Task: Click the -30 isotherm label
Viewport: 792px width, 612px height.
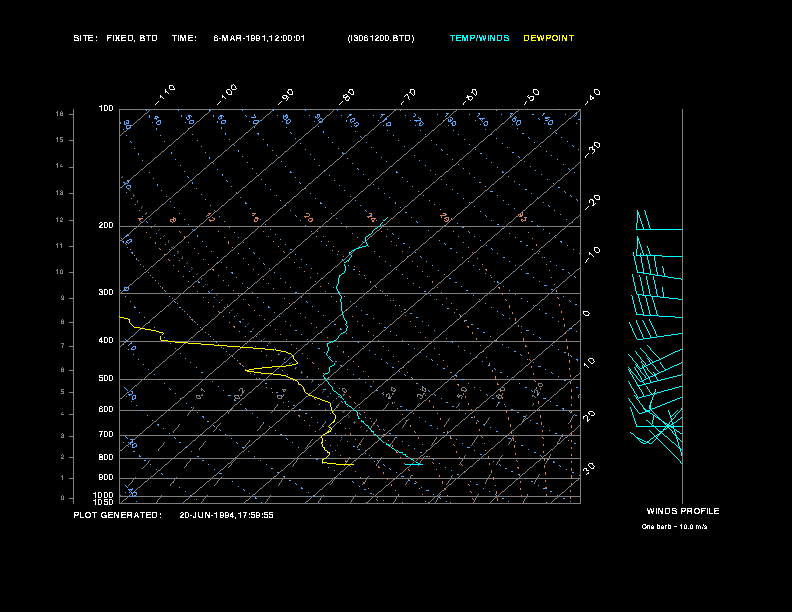Action: pyautogui.click(x=592, y=150)
